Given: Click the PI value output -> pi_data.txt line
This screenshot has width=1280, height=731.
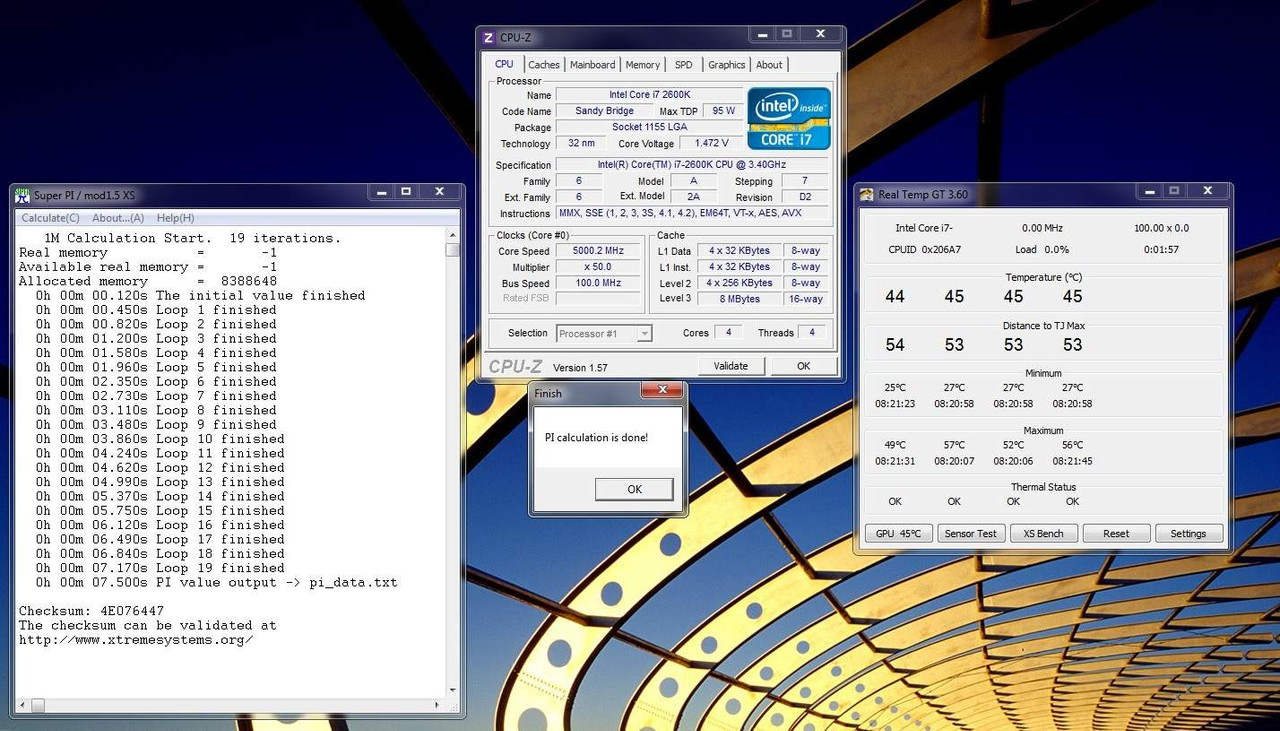Looking at the screenshot, I should (217, 582).
